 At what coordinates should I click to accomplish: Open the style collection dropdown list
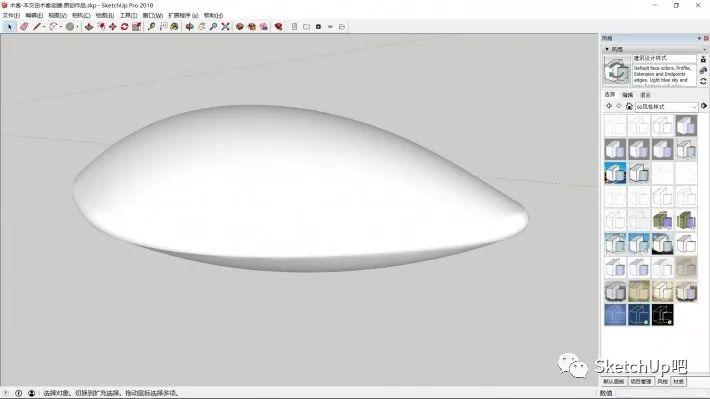point(666,106)
